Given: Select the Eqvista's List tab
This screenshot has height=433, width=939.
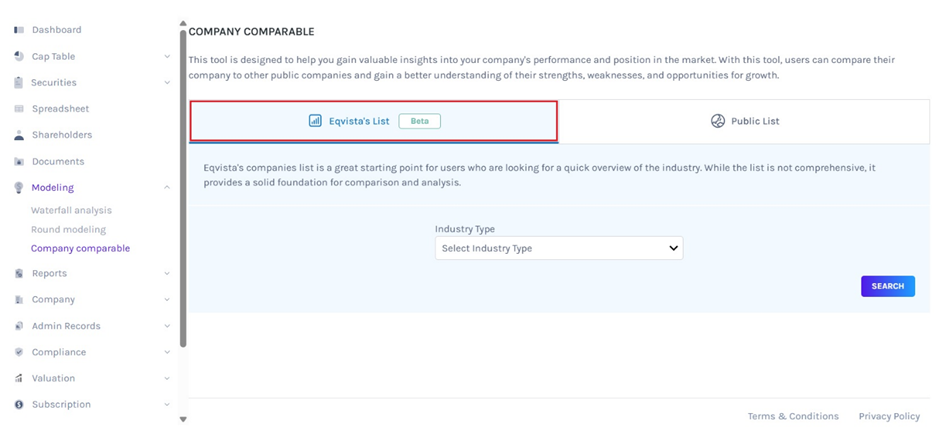Looking at the screenshot, I should pos(373,121).
